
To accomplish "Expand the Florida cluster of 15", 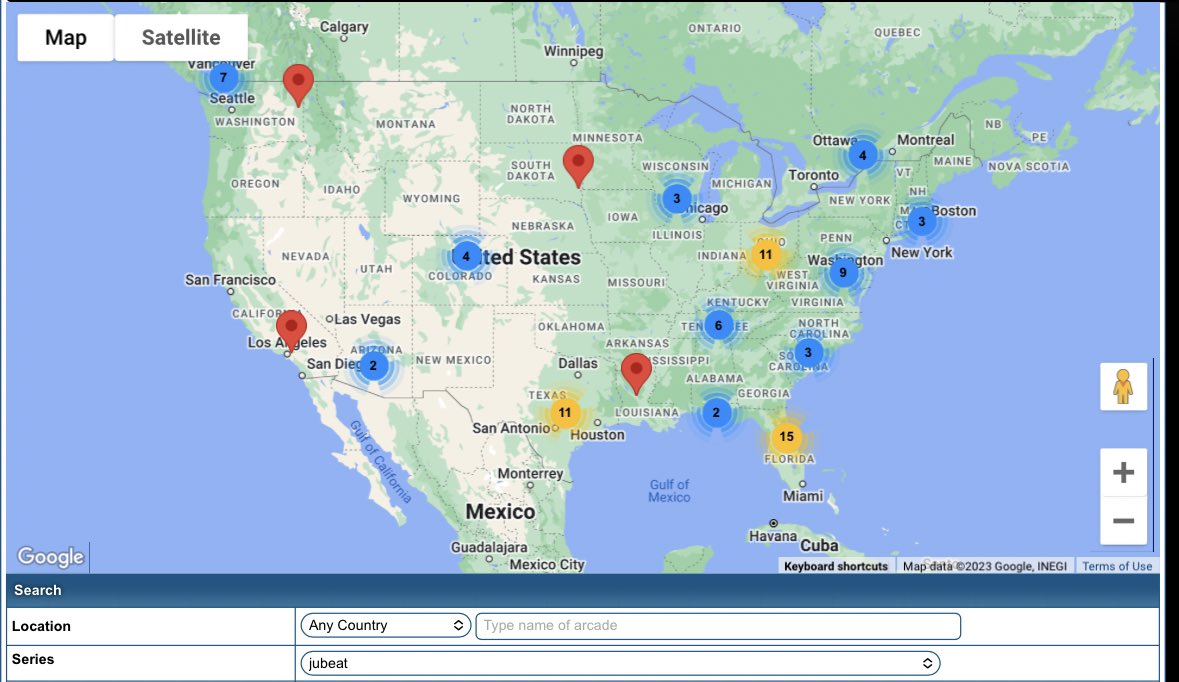I will tap(787, 437).
